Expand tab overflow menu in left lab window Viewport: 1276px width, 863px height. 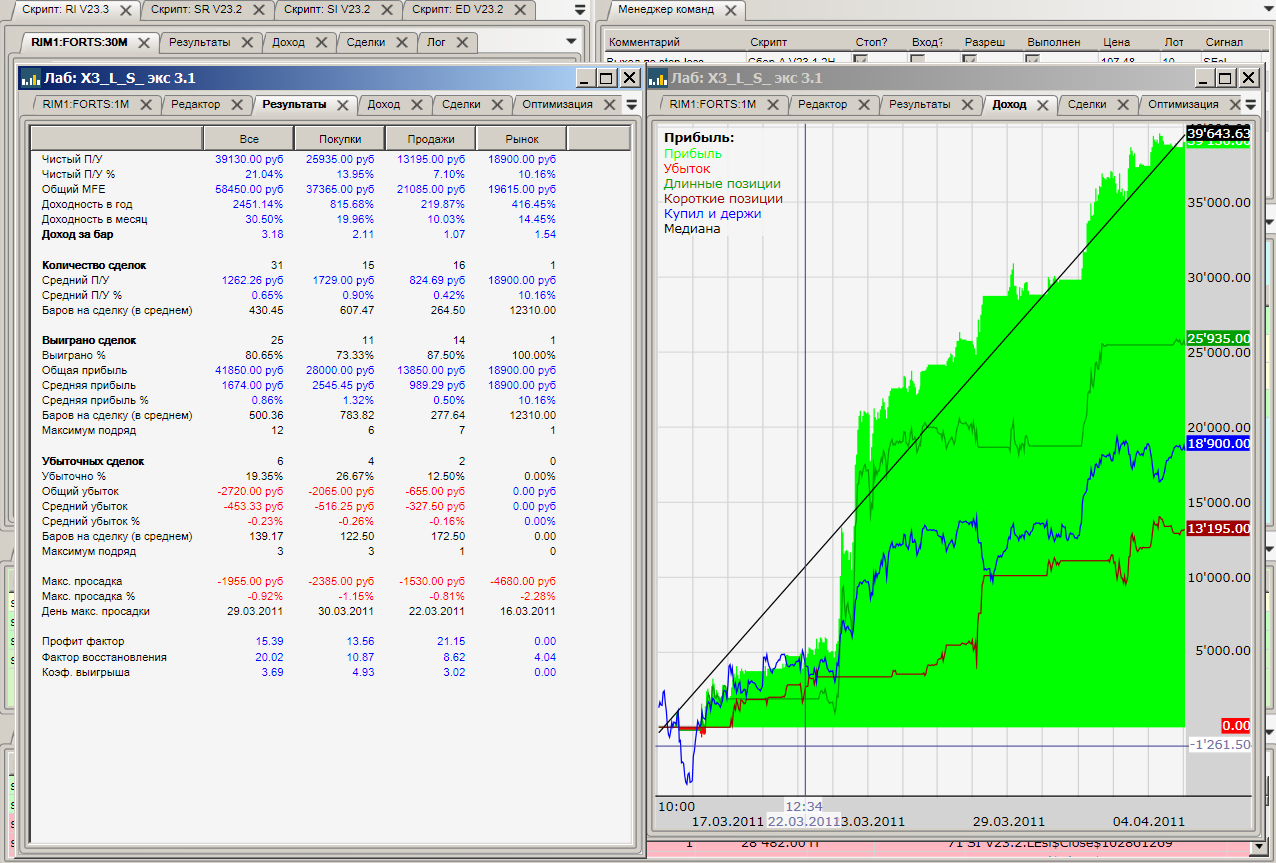tap(631, 105)
